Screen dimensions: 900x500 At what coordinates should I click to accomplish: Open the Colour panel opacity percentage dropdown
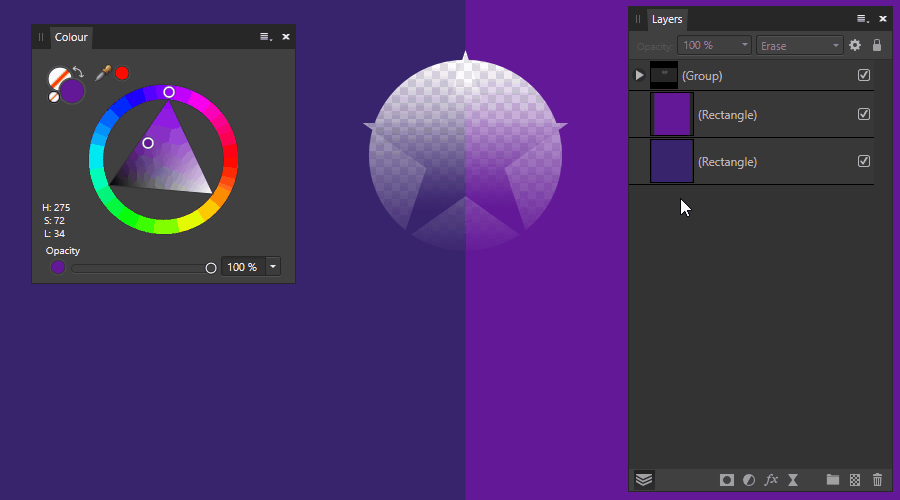[x=273, y=267]
